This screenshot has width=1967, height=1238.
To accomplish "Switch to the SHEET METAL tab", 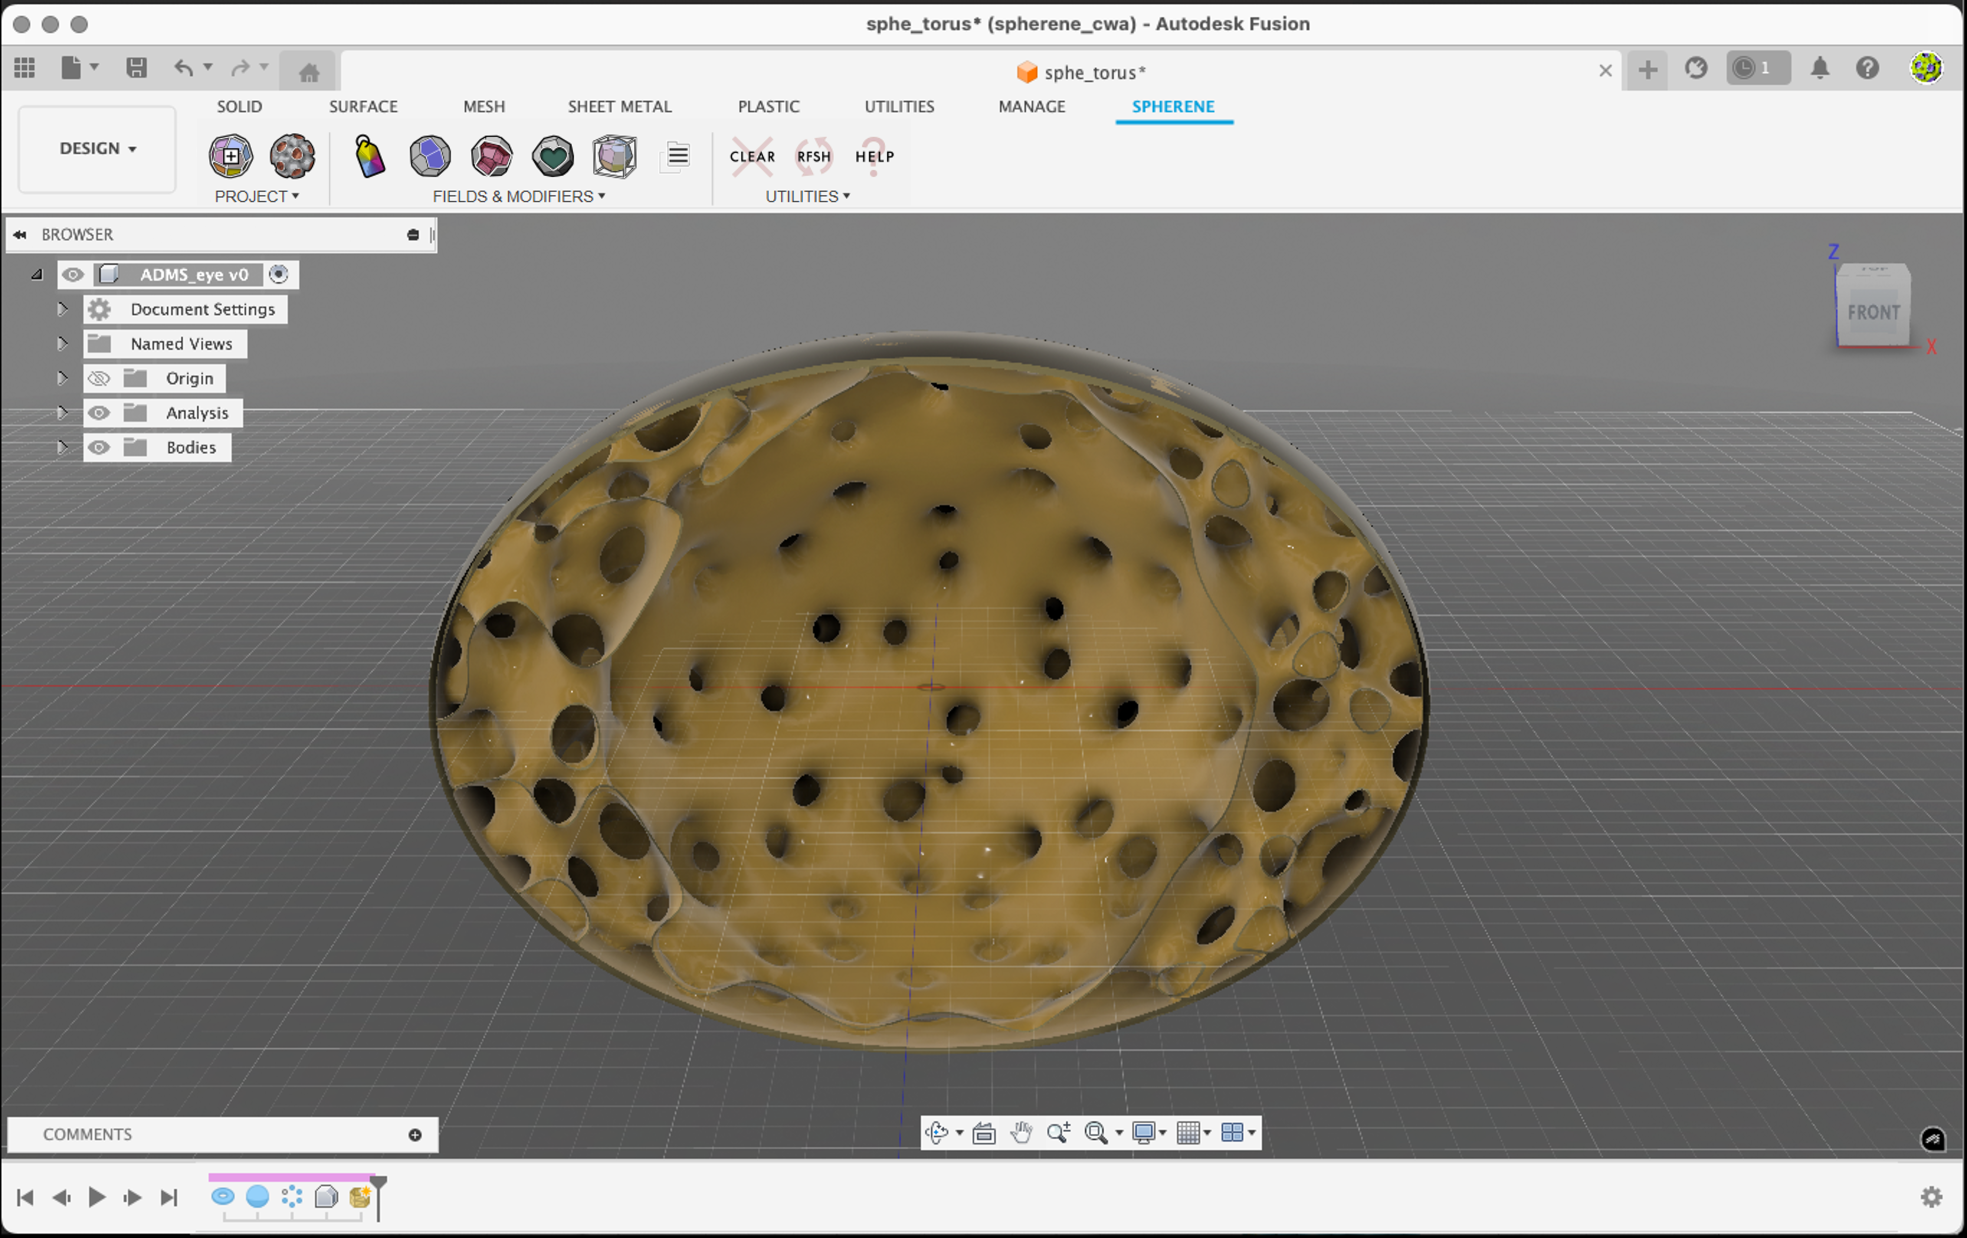I will click(619, 106).
